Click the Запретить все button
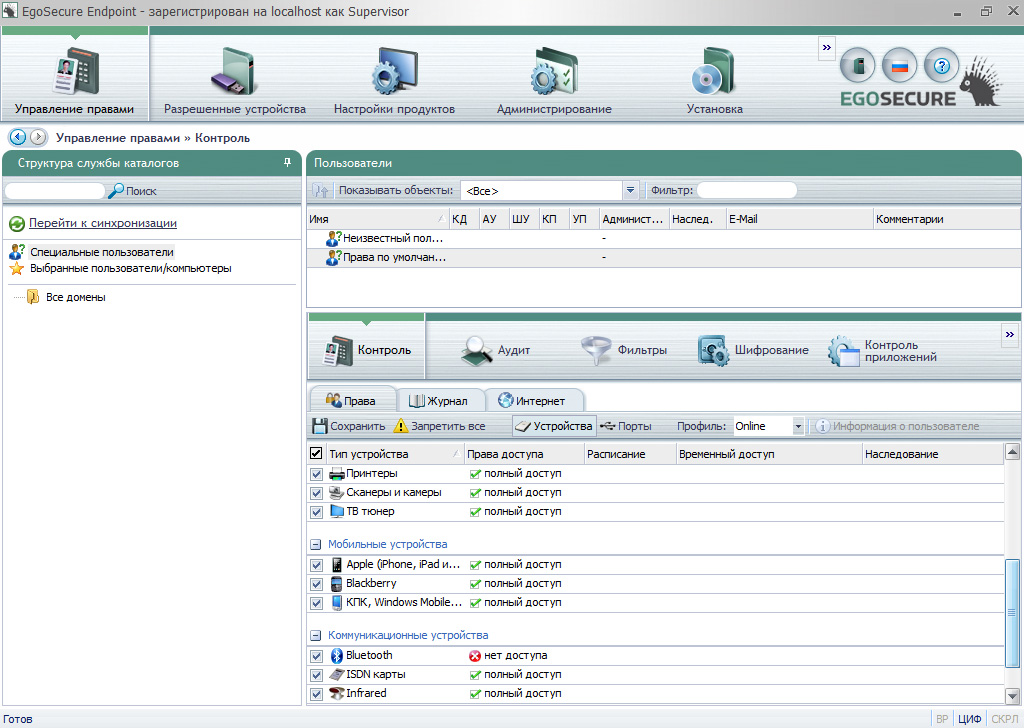Image resolution: width=1024 pixels, height=728 pixels. coord(440,427)
